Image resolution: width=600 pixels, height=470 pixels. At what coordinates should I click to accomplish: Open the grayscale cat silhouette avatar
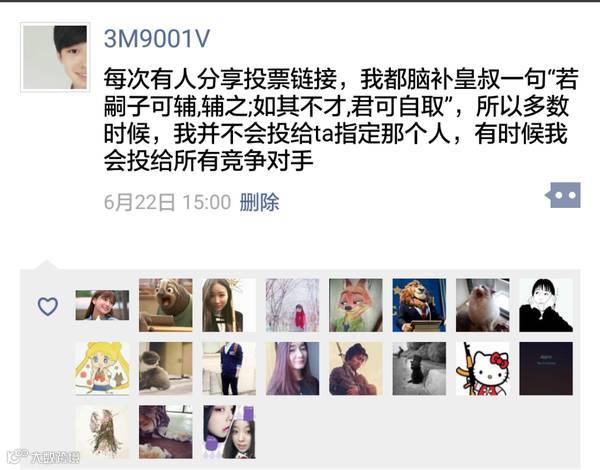click(419, 369)
